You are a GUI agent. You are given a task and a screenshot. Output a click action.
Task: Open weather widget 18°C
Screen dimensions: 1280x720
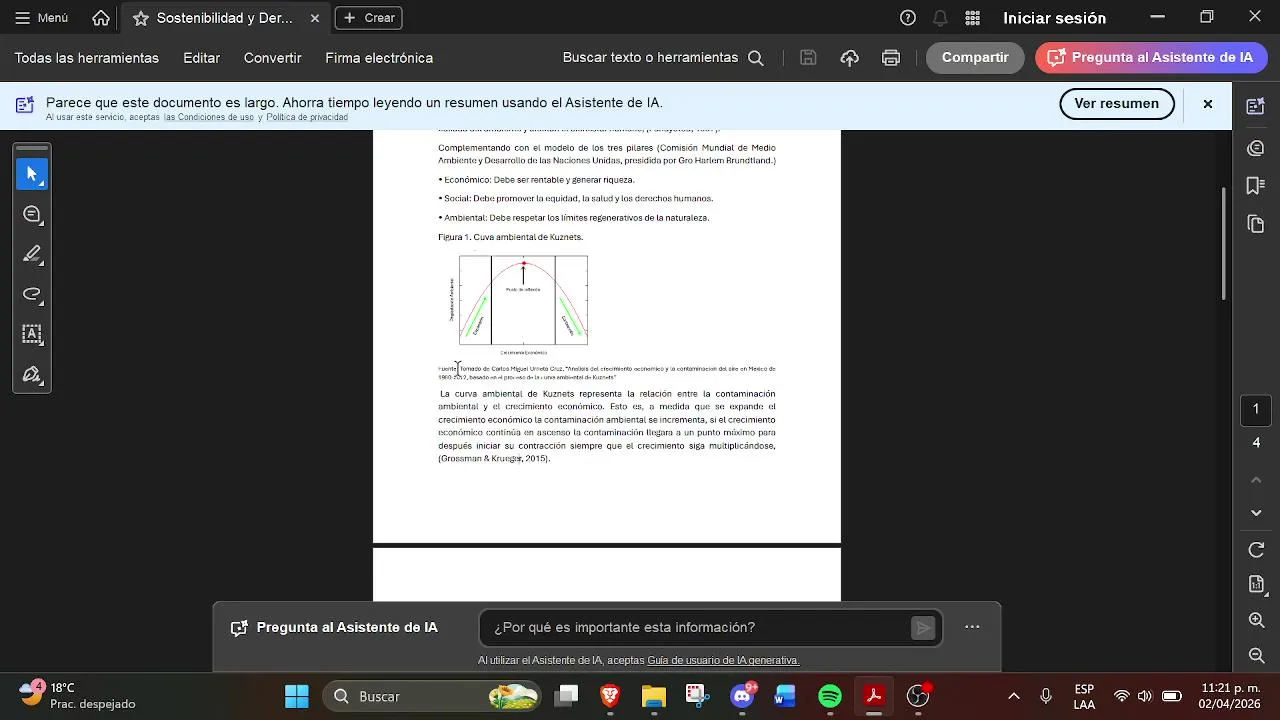click(77, 696)
